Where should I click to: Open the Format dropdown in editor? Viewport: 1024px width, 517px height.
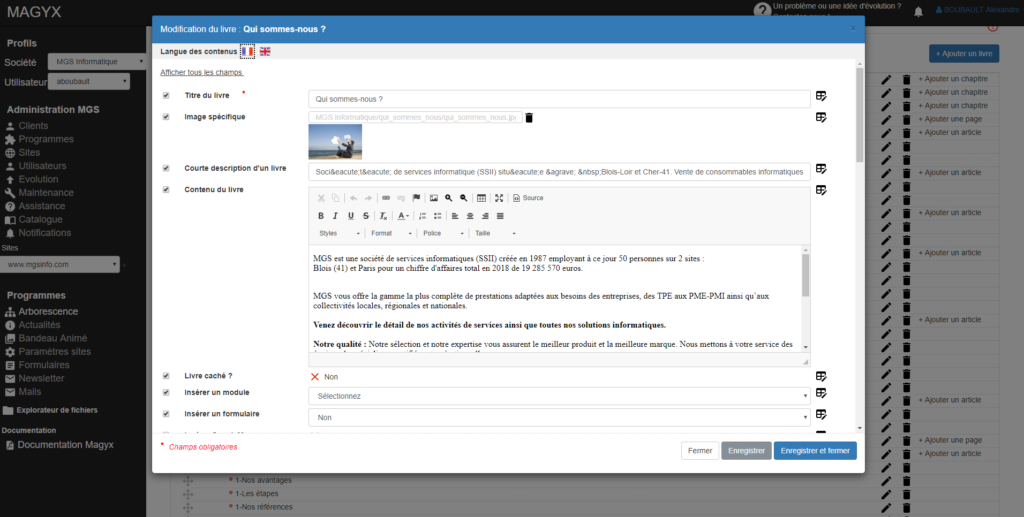[x=391, y=234]
